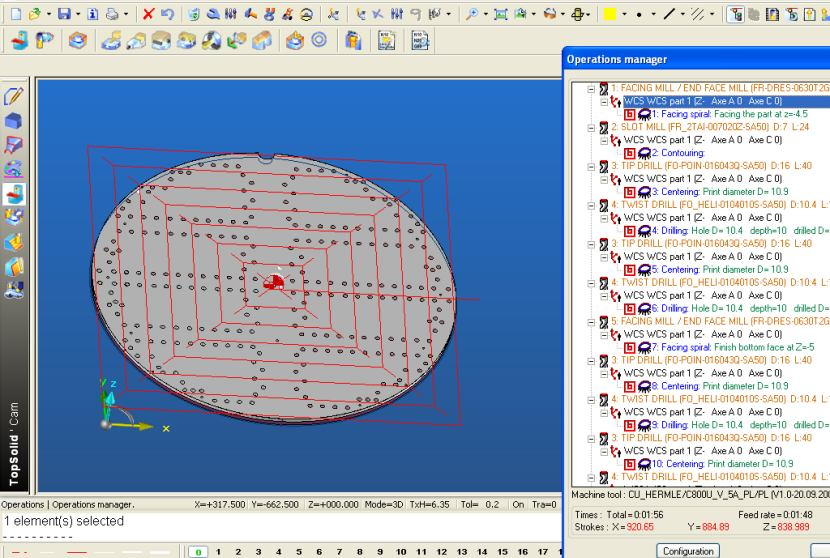Click the Tol= 0.2 status field
Viewport: 830px width, 558px height.
pos(480,505)
